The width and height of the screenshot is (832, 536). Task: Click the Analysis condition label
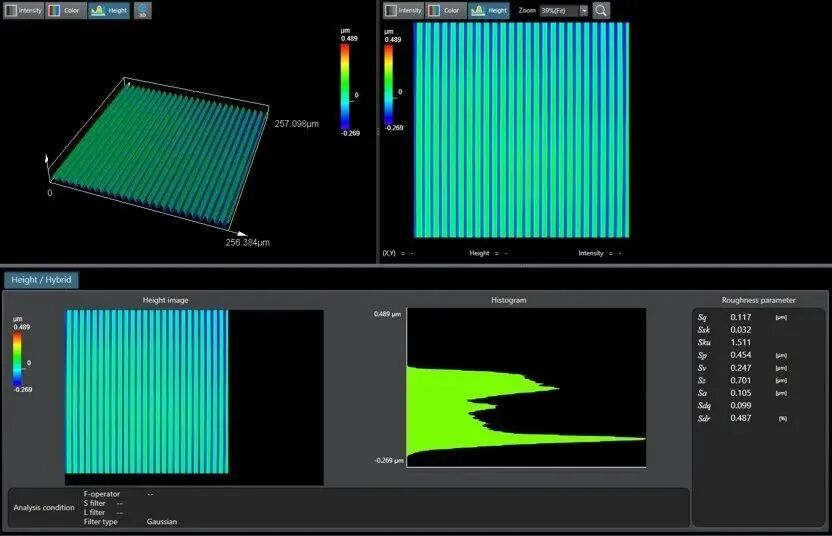click(44, 507)
